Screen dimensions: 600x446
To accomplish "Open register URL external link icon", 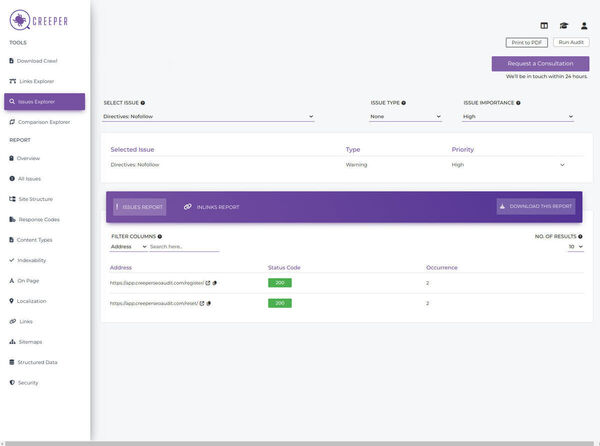I will (x=208, y=283).
